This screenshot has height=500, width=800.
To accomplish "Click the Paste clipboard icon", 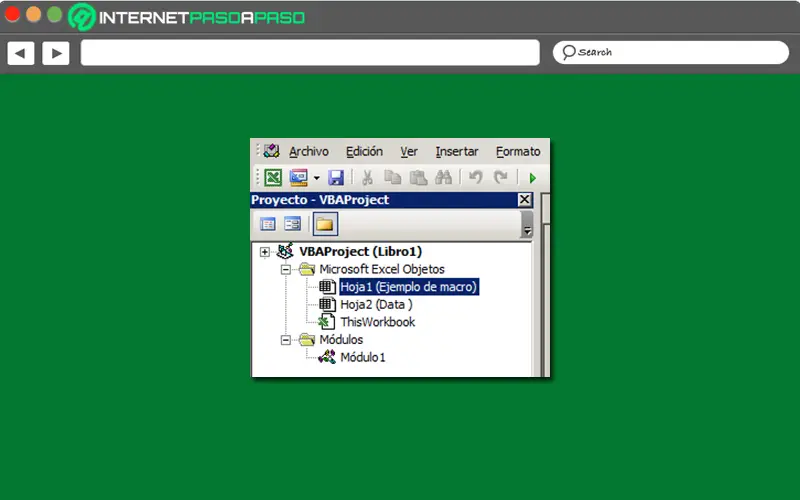I will point(418,178).
